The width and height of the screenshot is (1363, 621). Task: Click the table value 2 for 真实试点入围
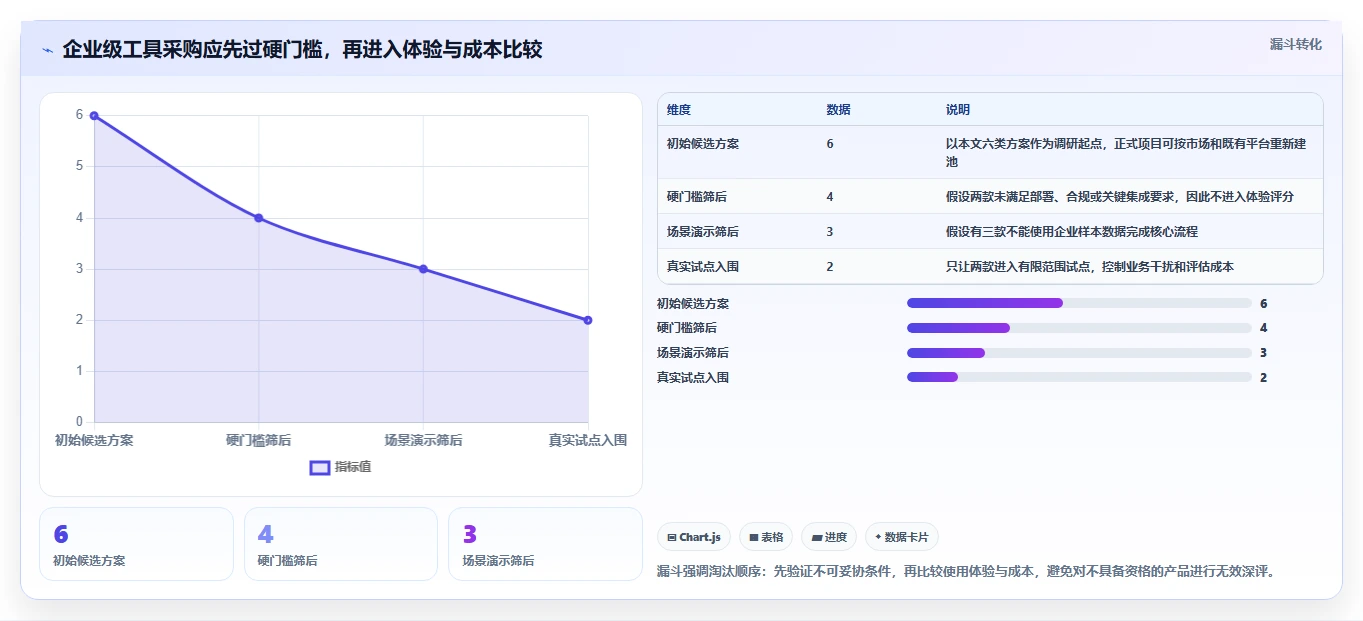coord(830,266)
